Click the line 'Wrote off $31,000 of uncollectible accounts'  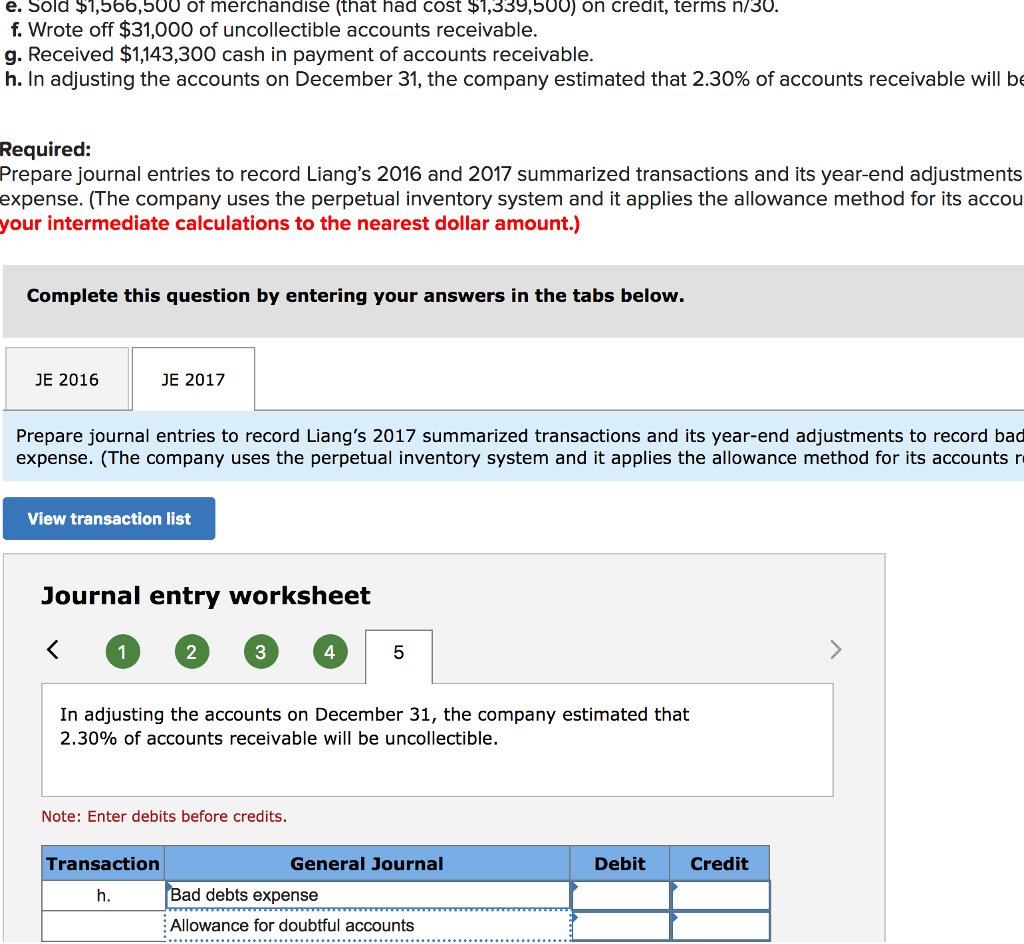274,30
